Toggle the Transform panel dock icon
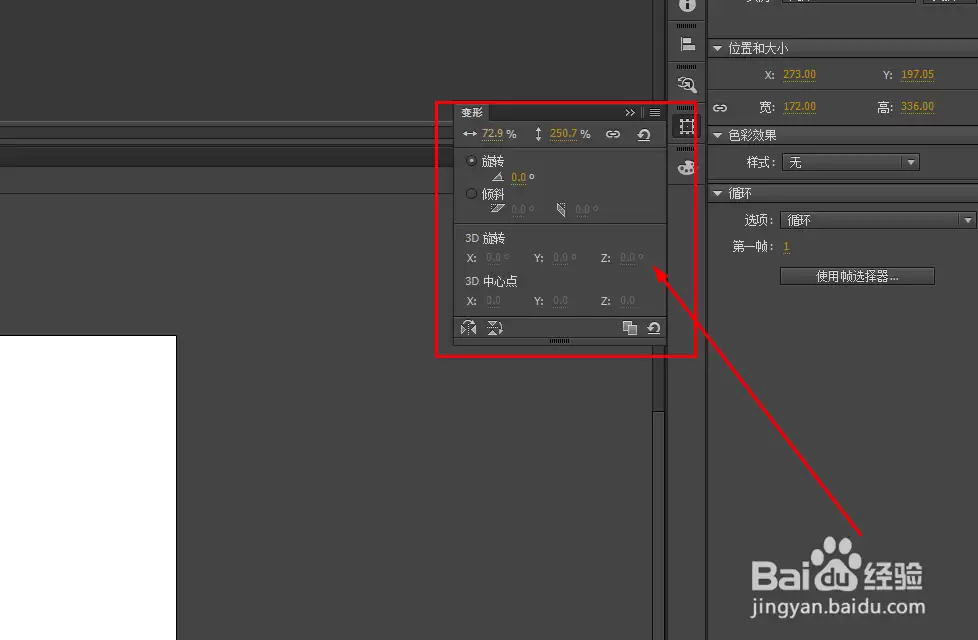 click(x=687, y=126)
